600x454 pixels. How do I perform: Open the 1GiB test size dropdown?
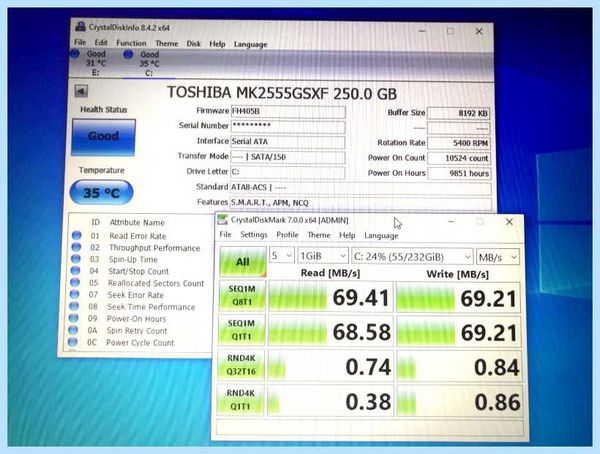(323, 256)
